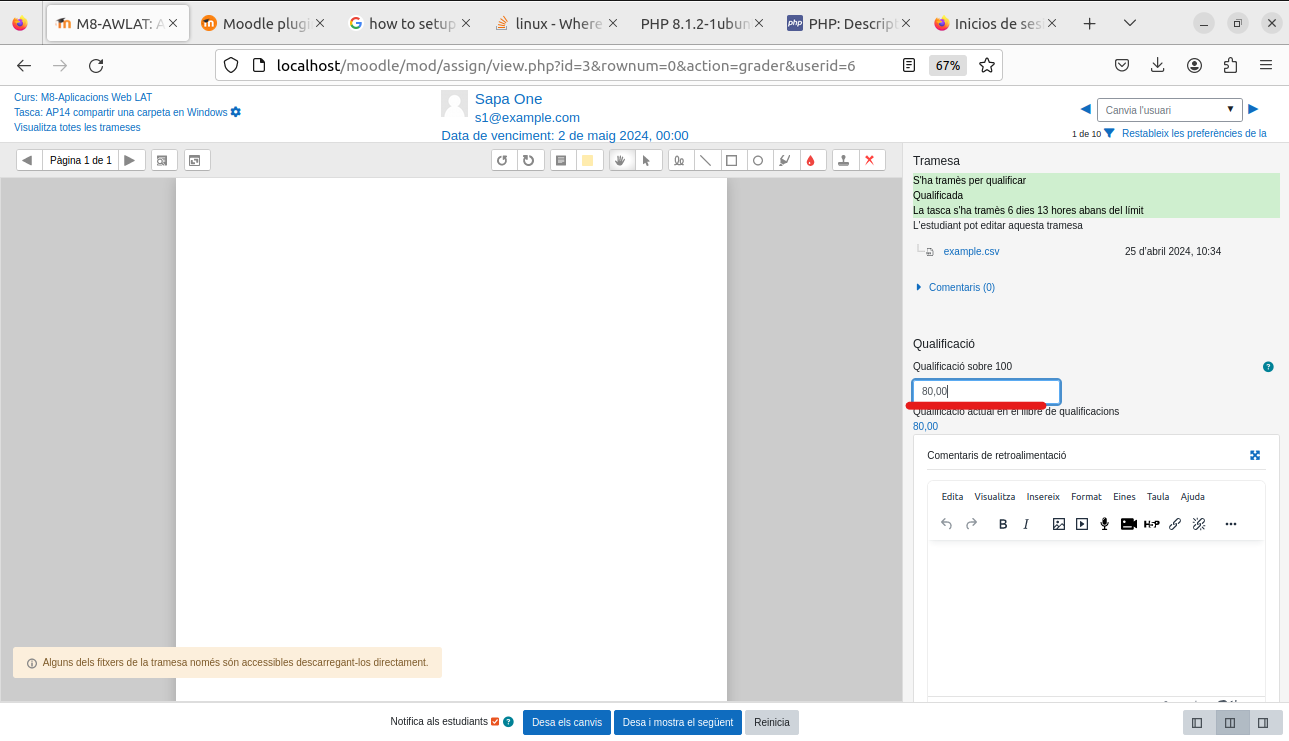Screen dimensions: 1289x741
Task: Select the rectangle annotation tool
Action: tap(733, 159)
